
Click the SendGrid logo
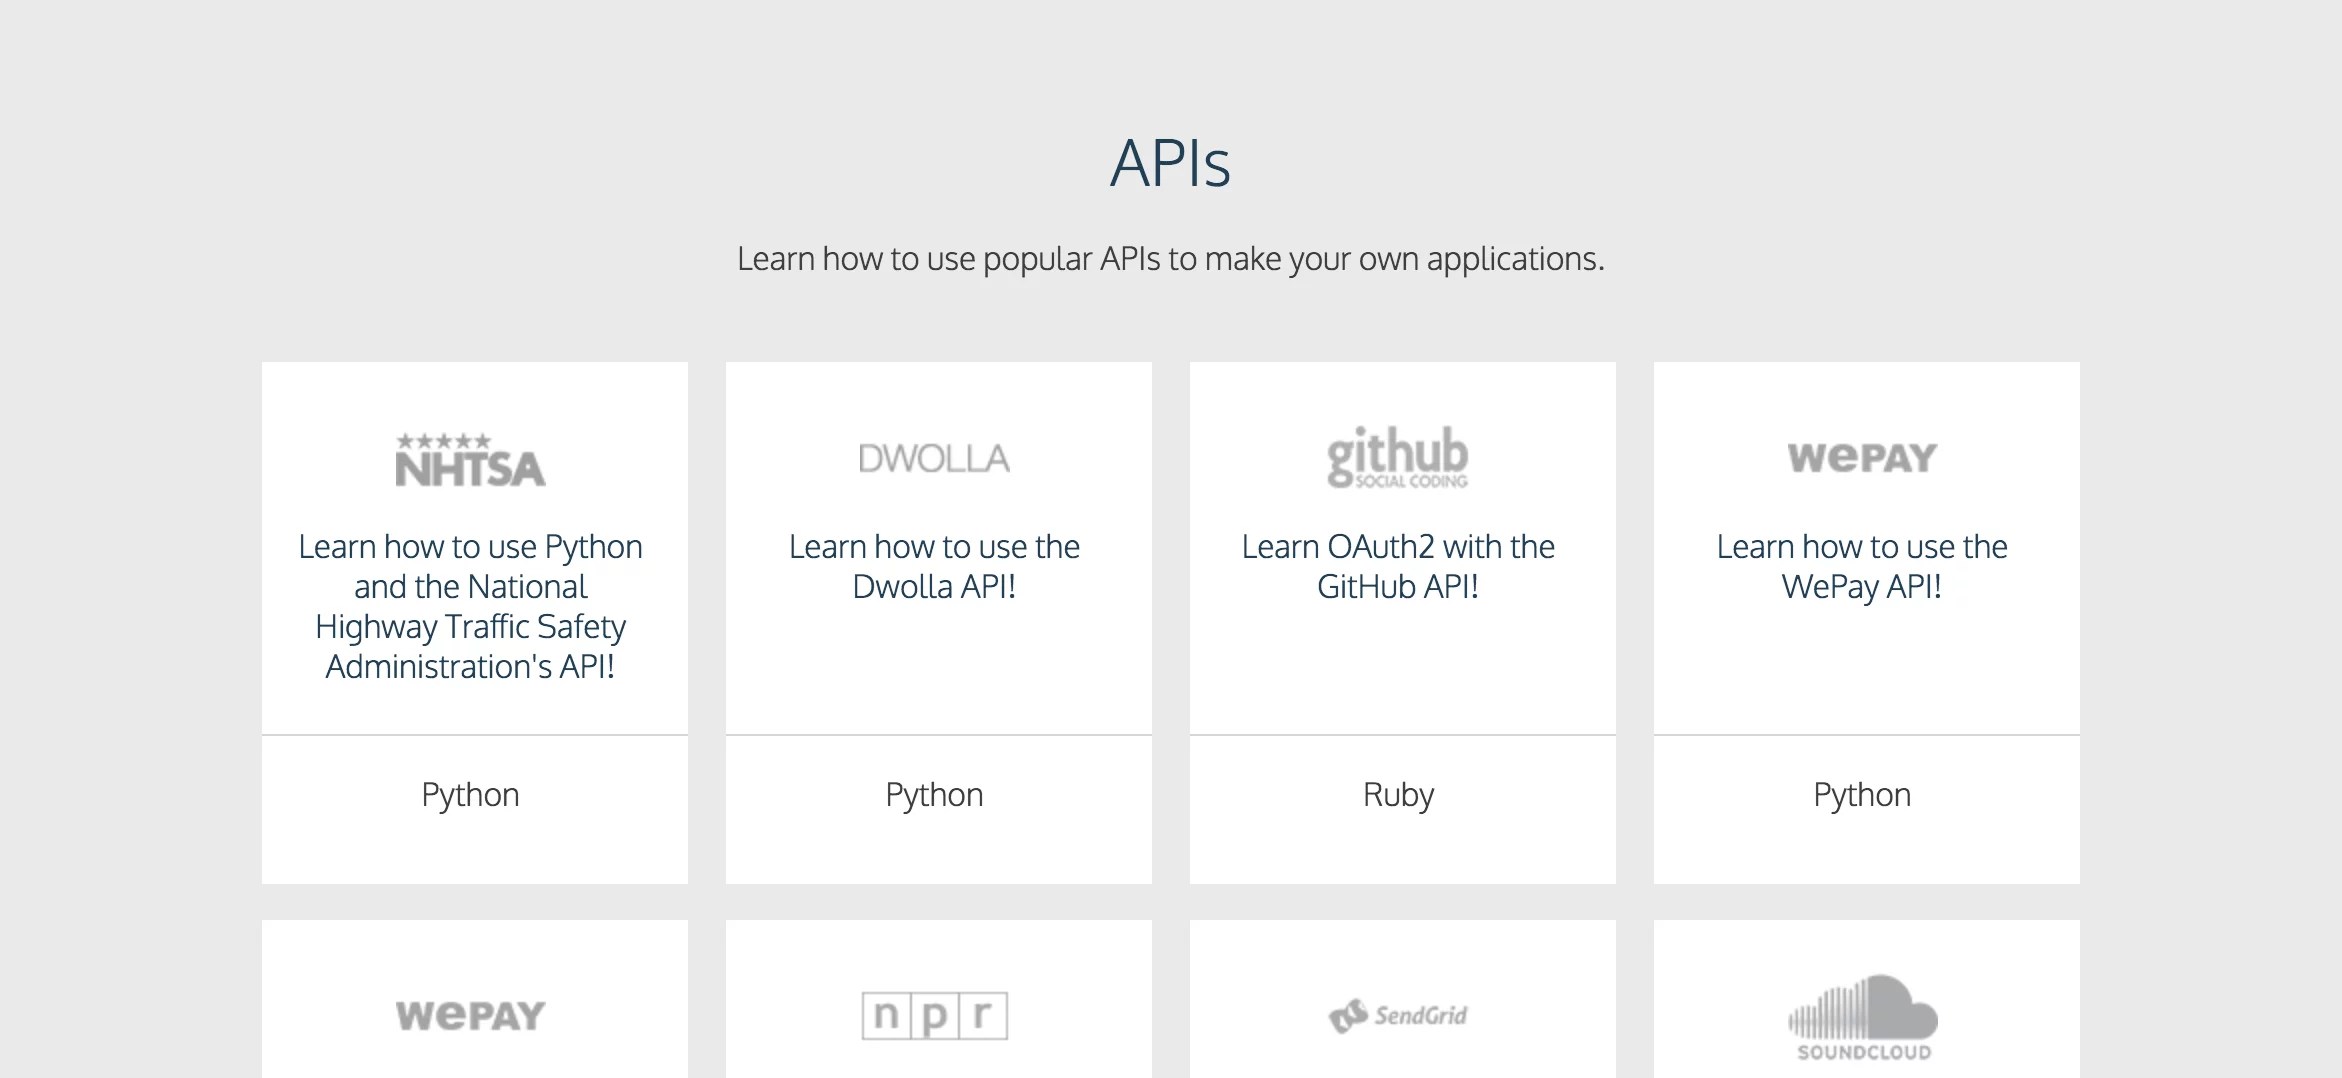click(x=1398, y=1016)
